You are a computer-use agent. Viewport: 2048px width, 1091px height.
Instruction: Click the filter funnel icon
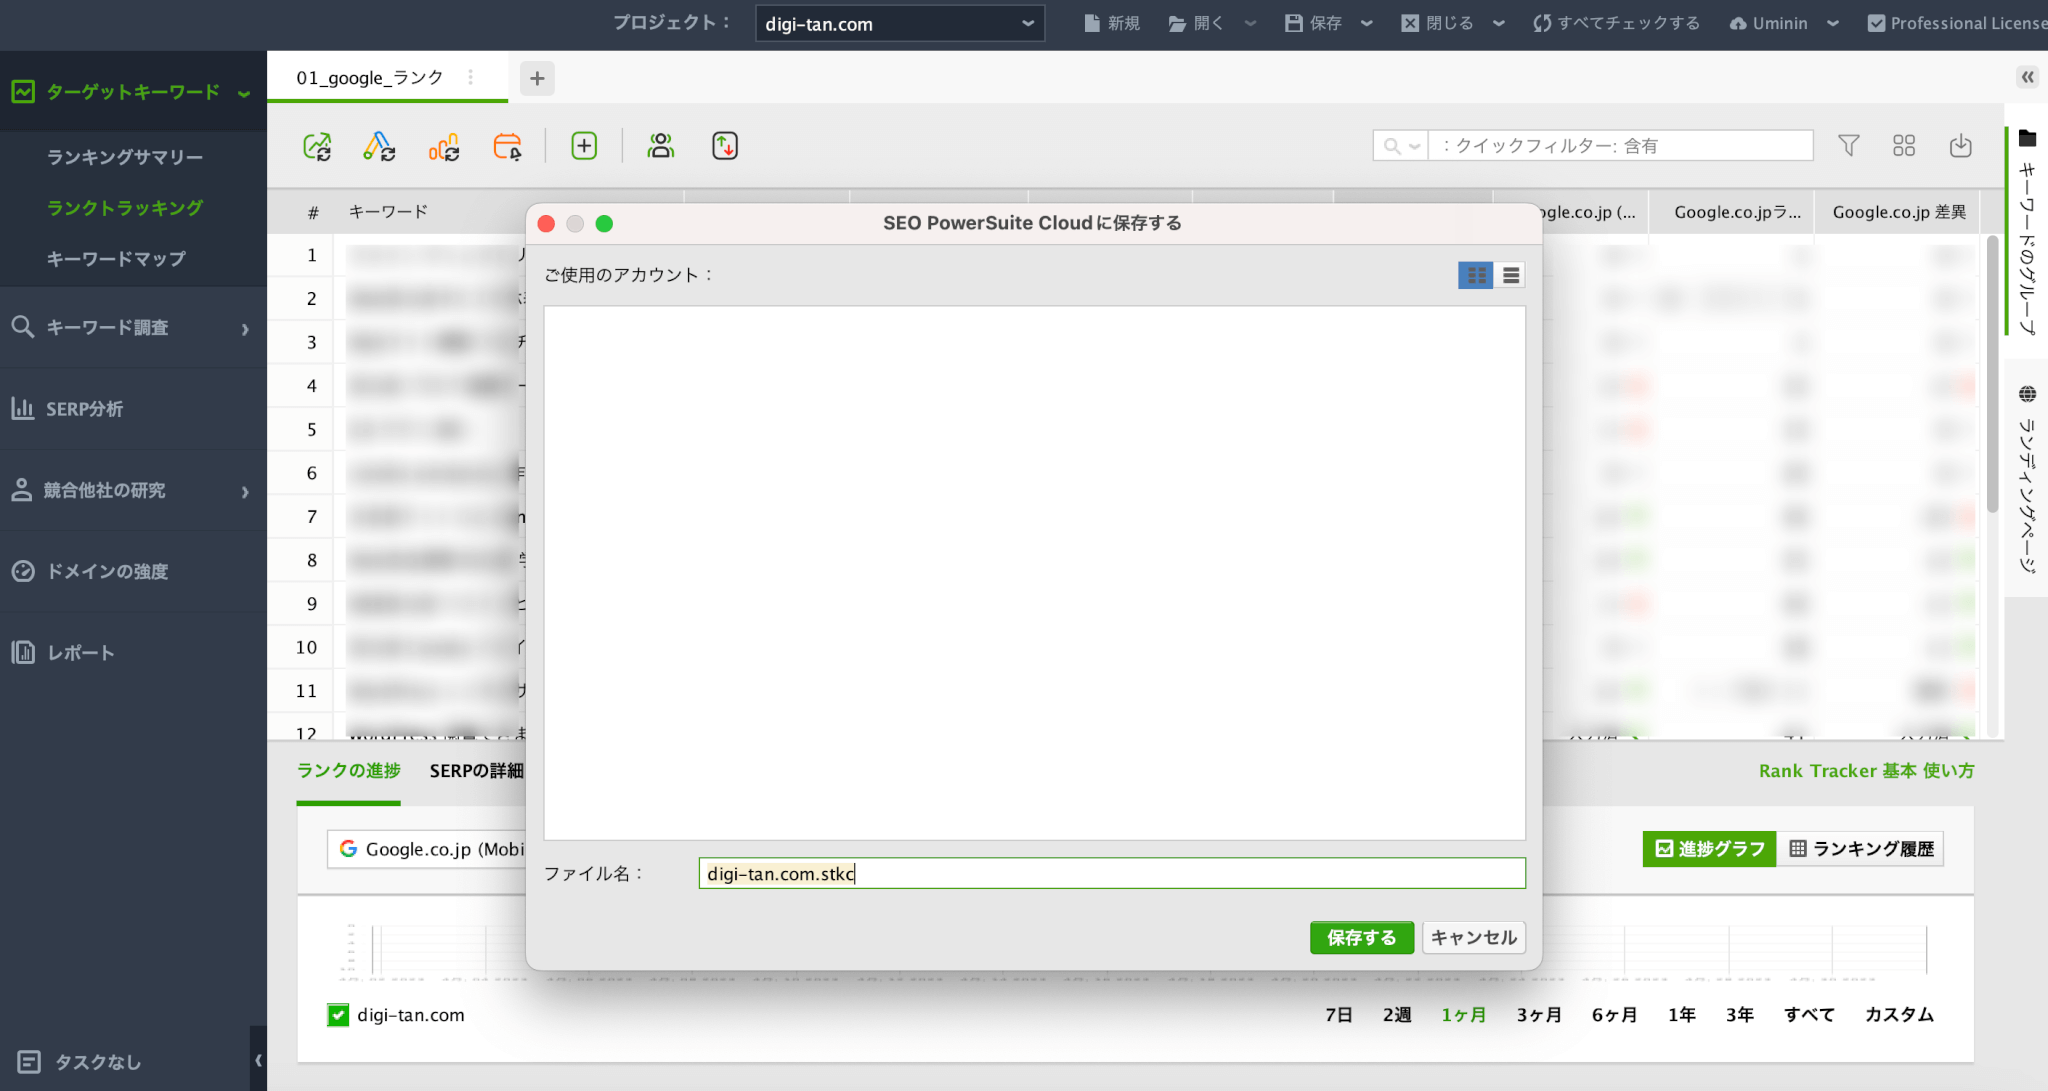pyautogui.click(x=1849, y=146)
